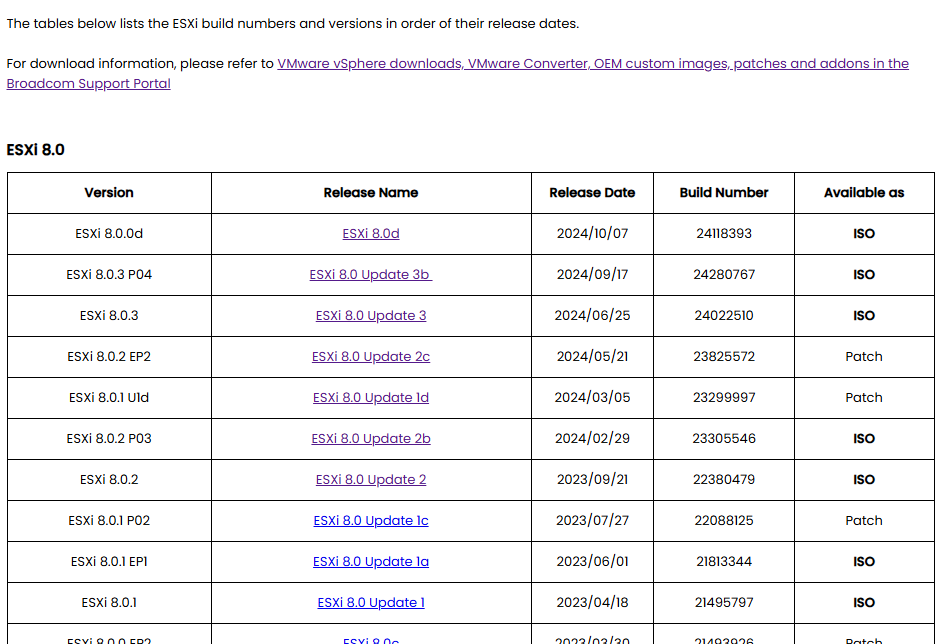943x644 pixels.
Task: Click release date 2024/02/29
Action: tap(592, 438)
